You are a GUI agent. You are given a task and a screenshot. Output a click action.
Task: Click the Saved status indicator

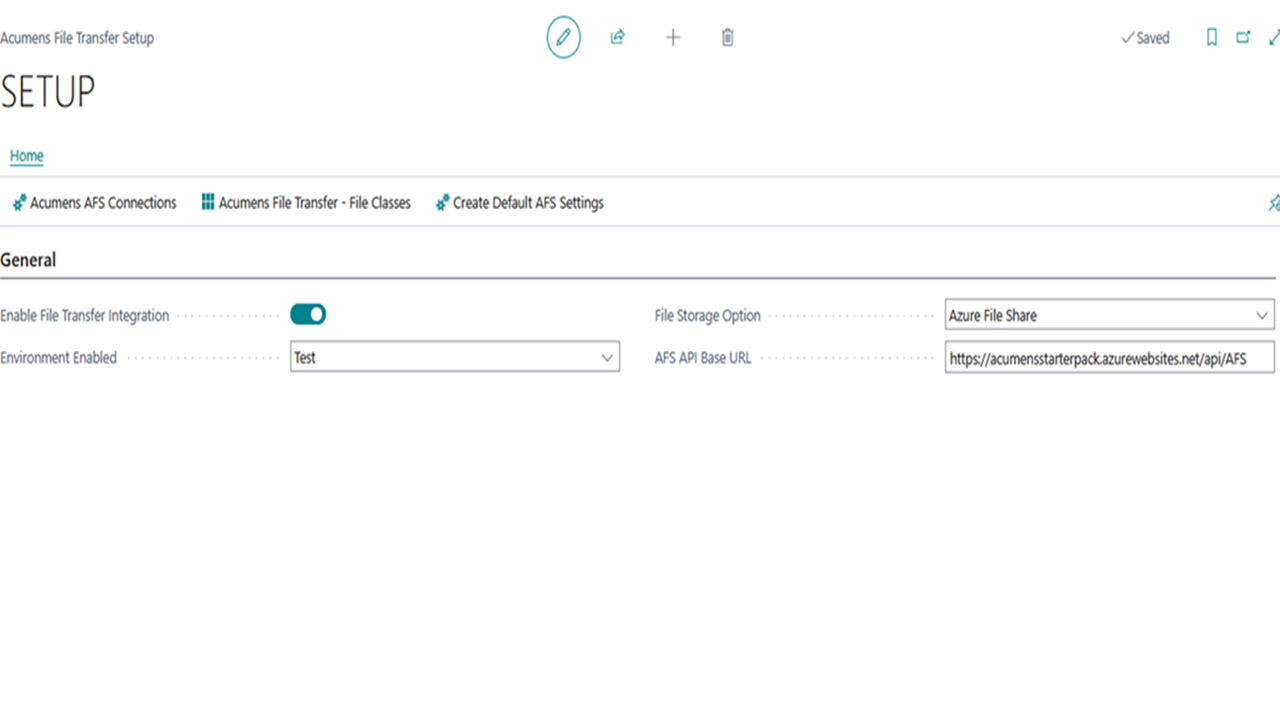click(1145, 38)
